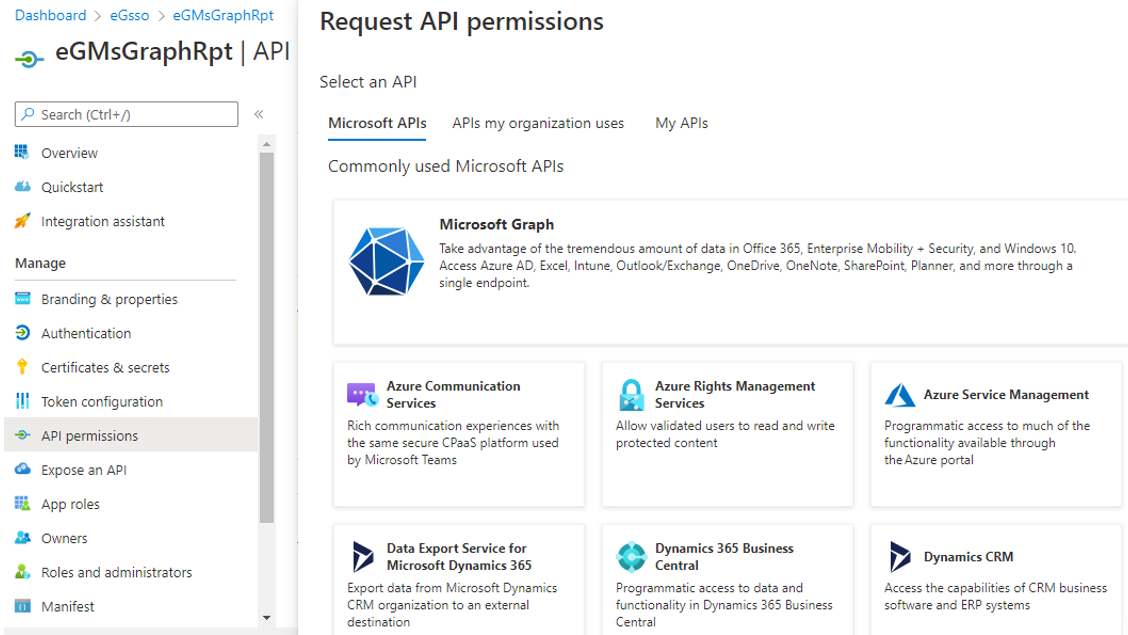1128x635 pixels.
Task: Click the sidebar scrollbar up arrow
Action: [x=267, y=145]
